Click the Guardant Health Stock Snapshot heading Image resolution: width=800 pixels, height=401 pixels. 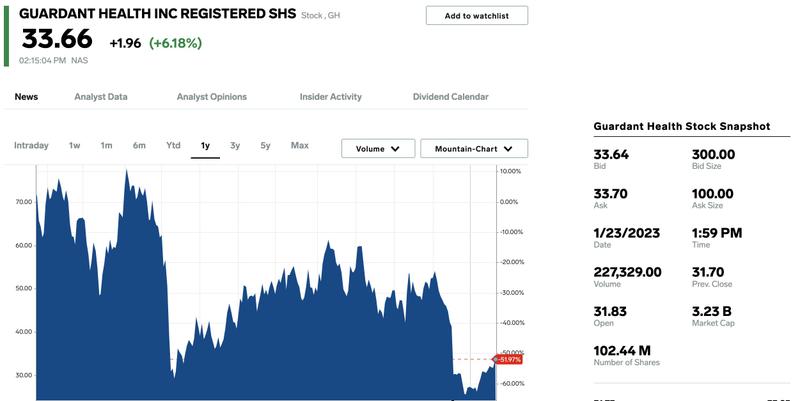(x=682, y=127)
